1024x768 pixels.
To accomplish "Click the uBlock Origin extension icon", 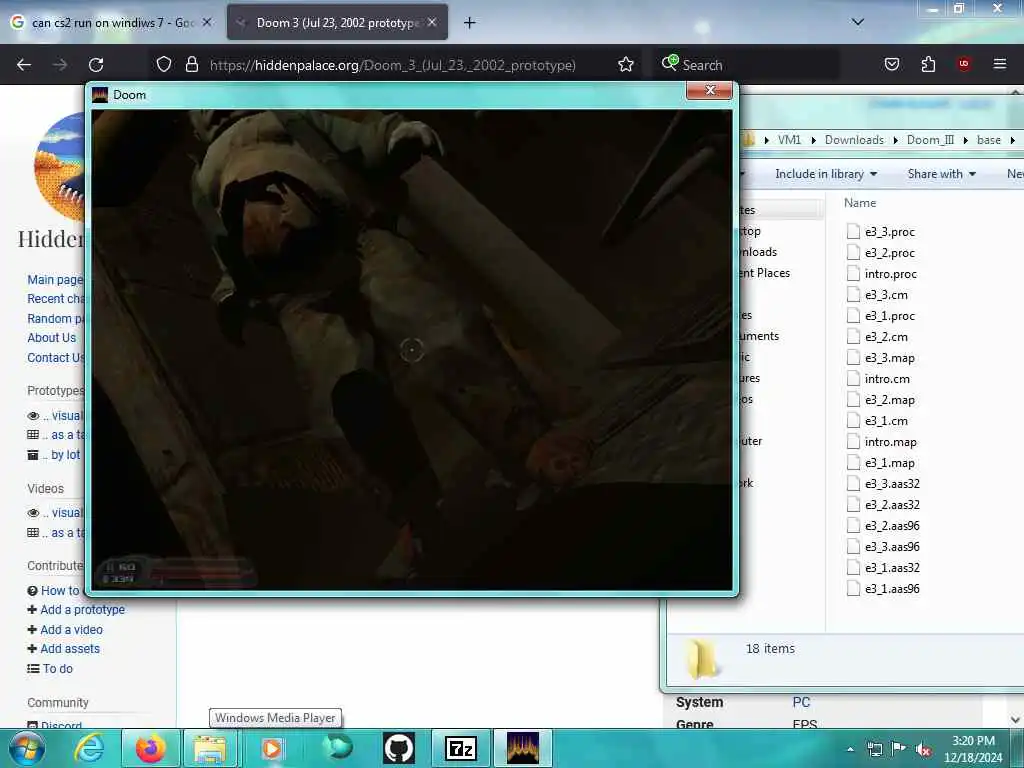I will pos(964,64).
